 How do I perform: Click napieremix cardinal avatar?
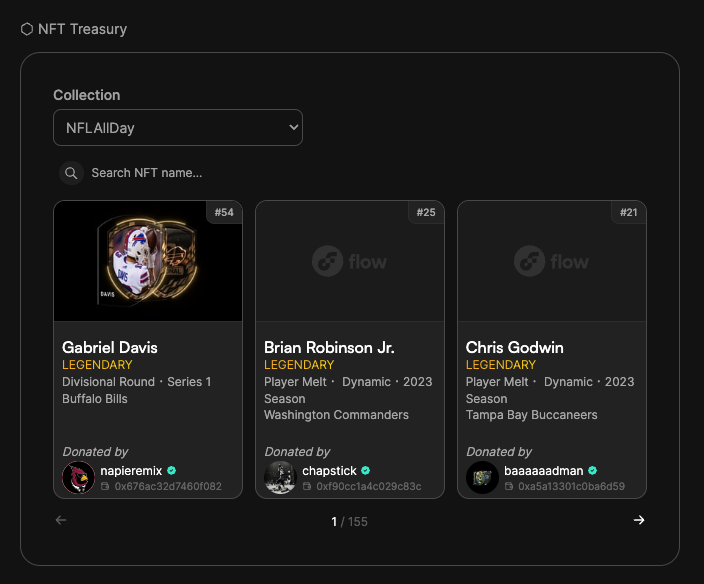pos(79,478)
